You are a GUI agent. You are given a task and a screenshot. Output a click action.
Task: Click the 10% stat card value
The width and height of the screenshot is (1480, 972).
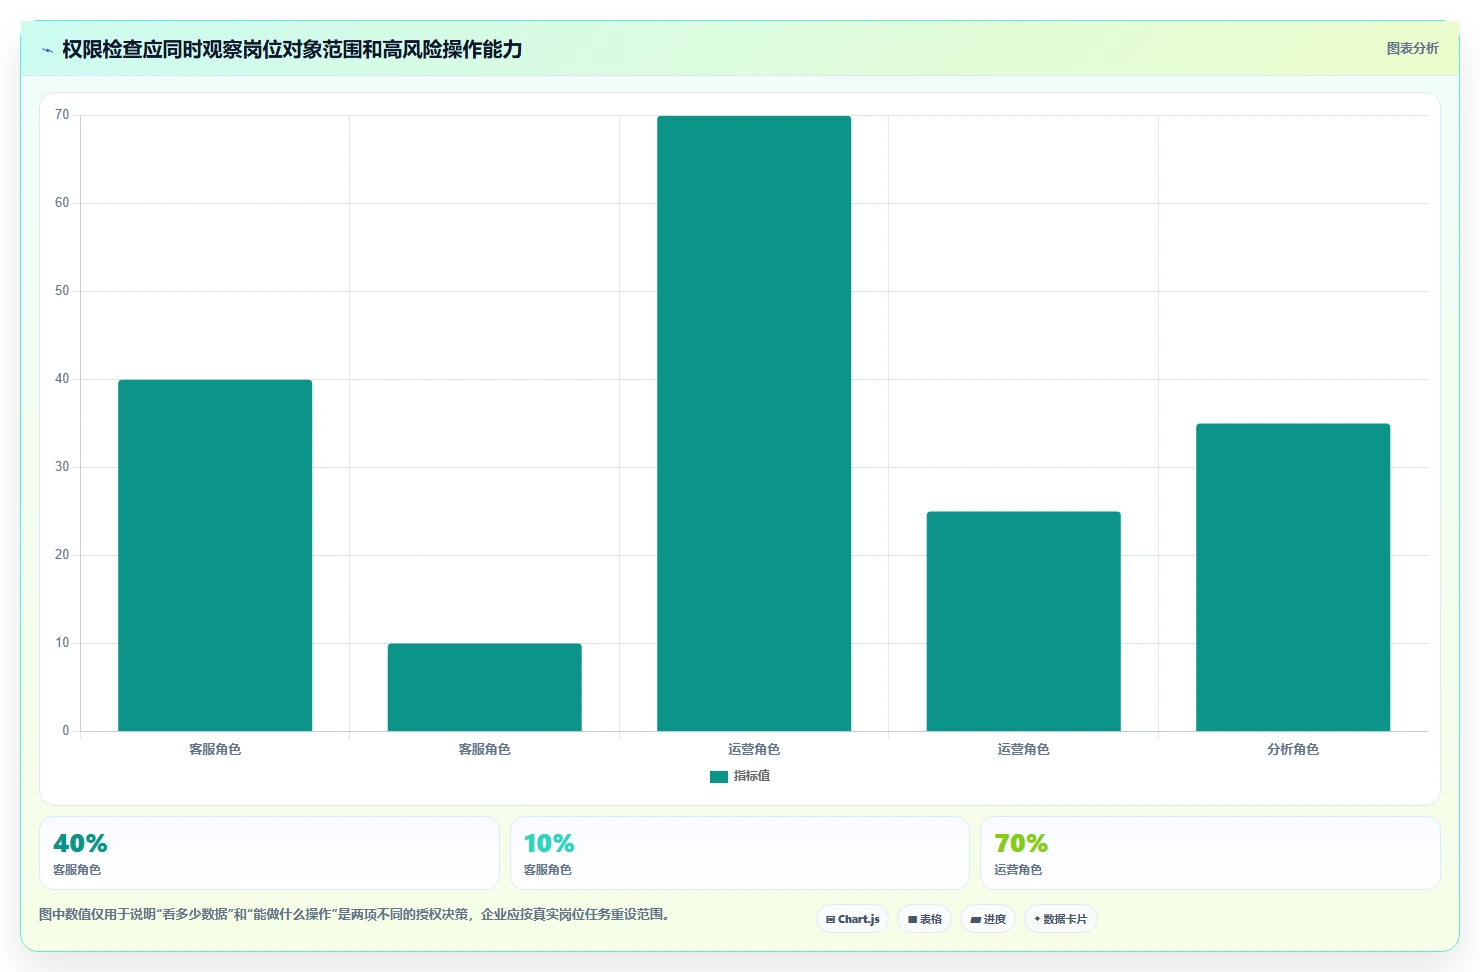pos(549,843)
